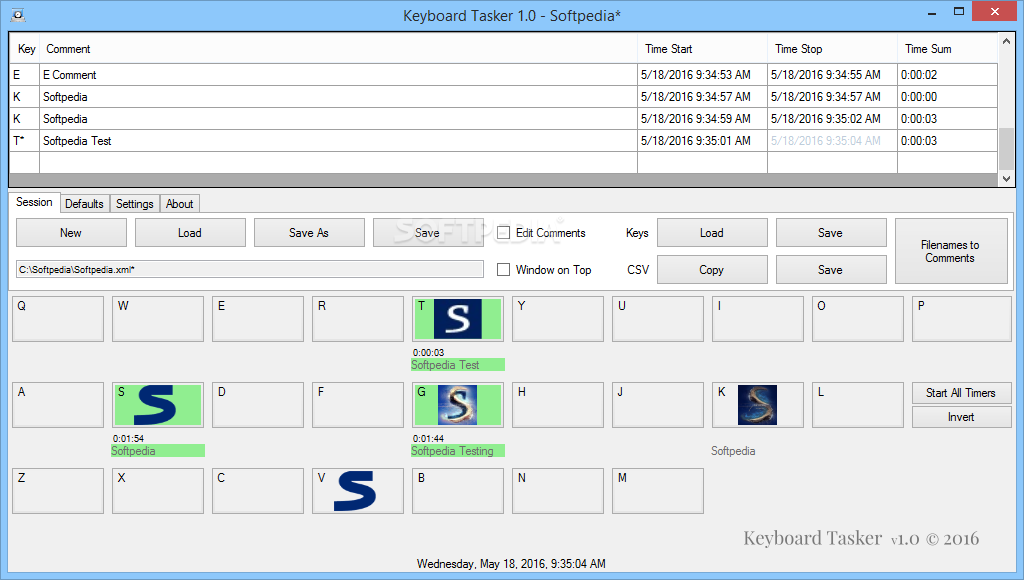The width and height of the screenshot is (1024, 580).
Task: Click the Save As button
Action: point(309,233)
